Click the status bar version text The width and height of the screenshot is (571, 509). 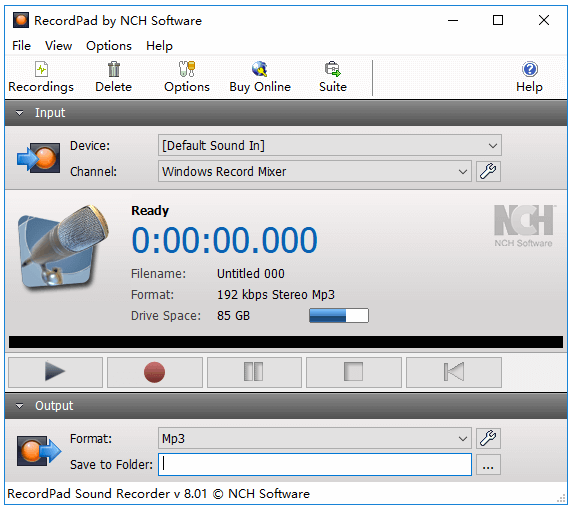click(158, 494)
